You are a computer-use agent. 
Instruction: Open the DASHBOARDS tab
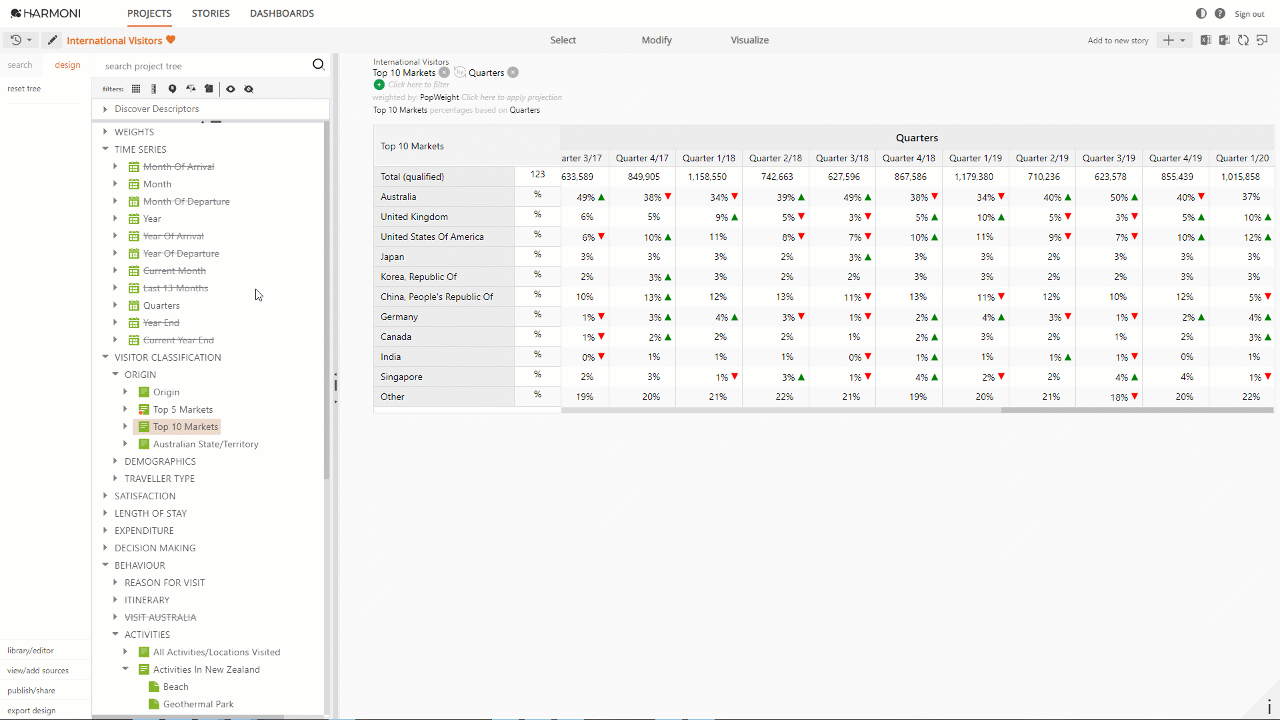pyautogui.click(x=282, y=13)
